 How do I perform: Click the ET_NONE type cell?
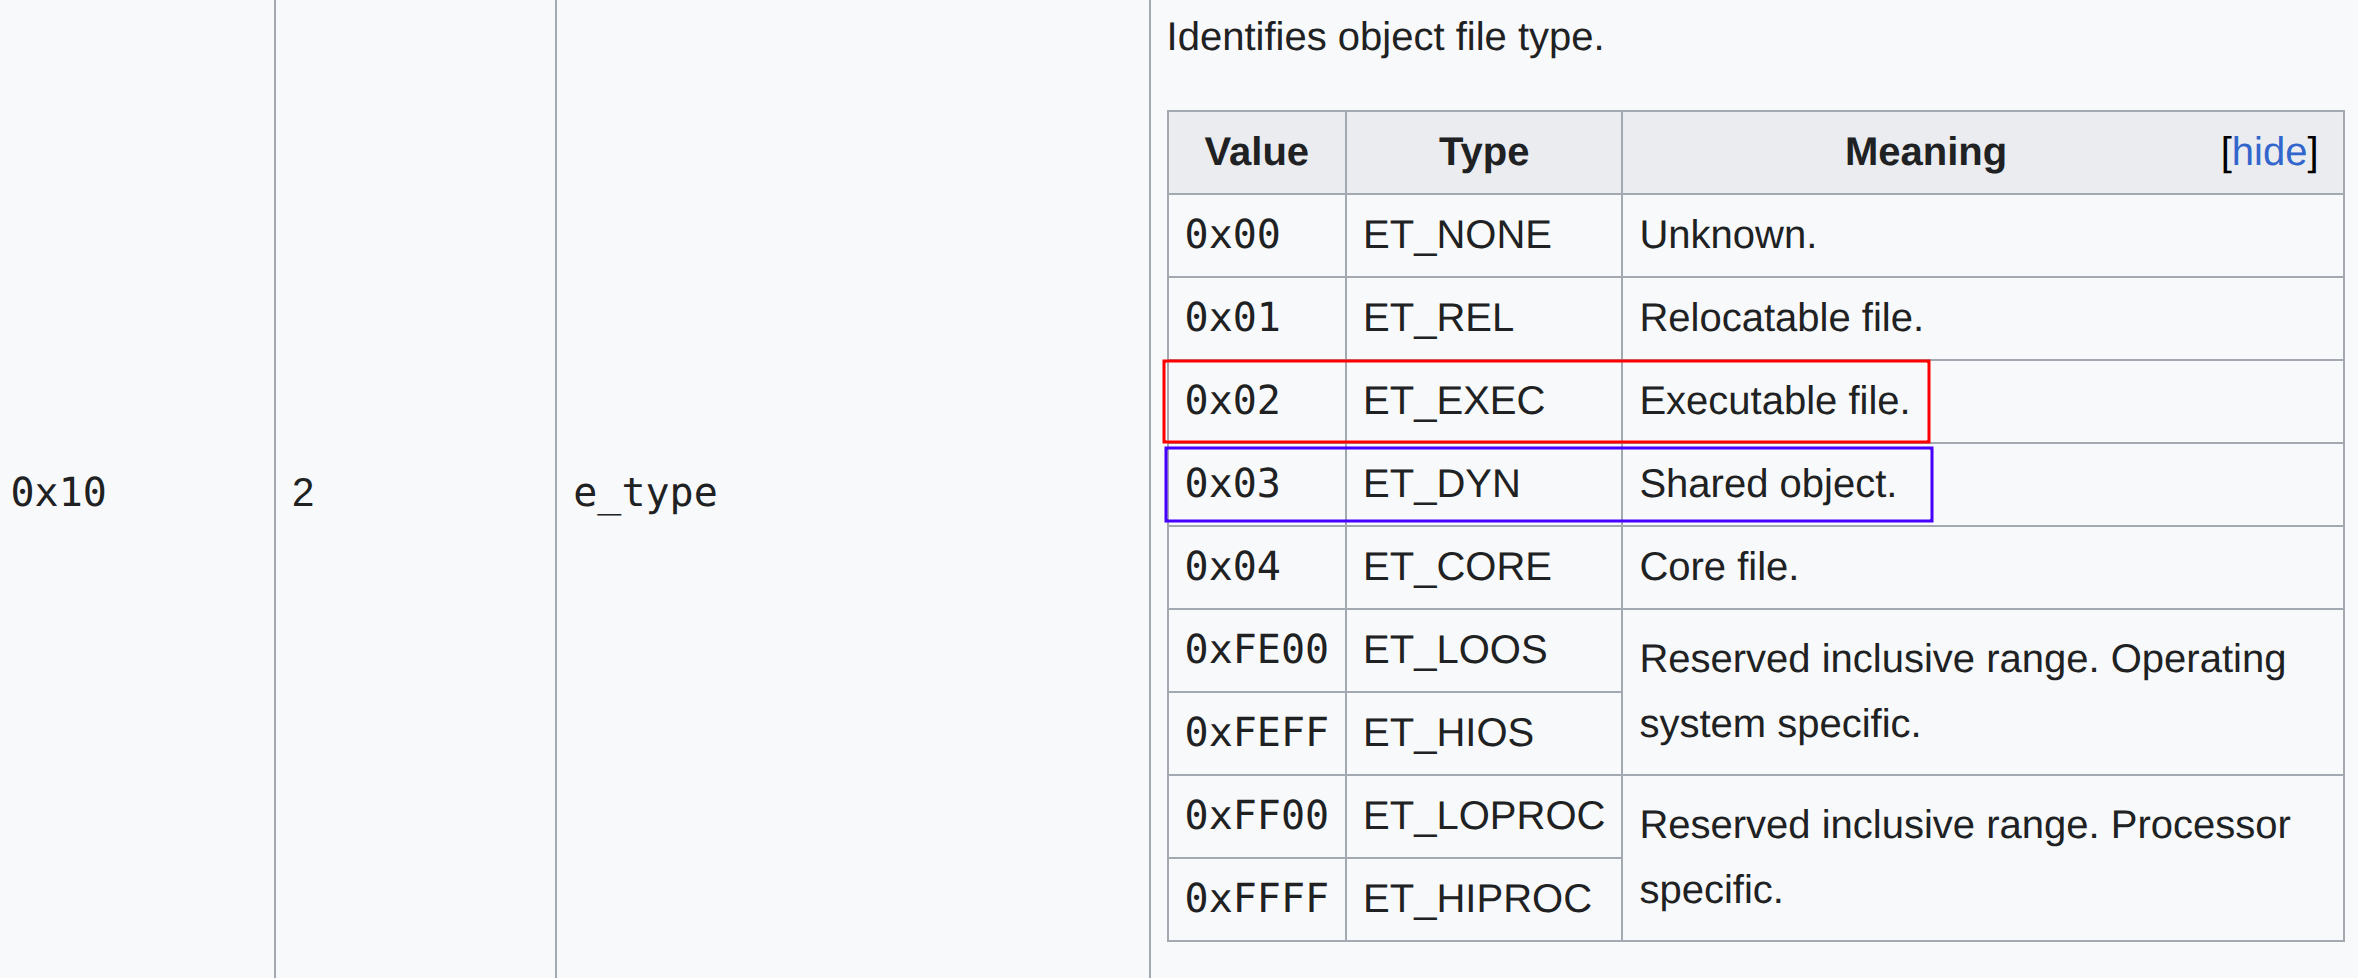pyautogui.click(x=1456, y=235)
